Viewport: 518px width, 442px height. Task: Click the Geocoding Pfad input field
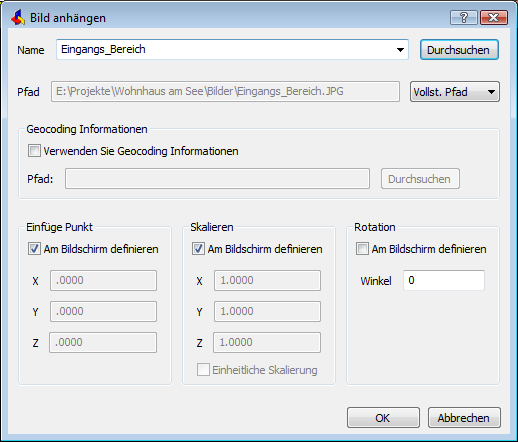(217, 179)
